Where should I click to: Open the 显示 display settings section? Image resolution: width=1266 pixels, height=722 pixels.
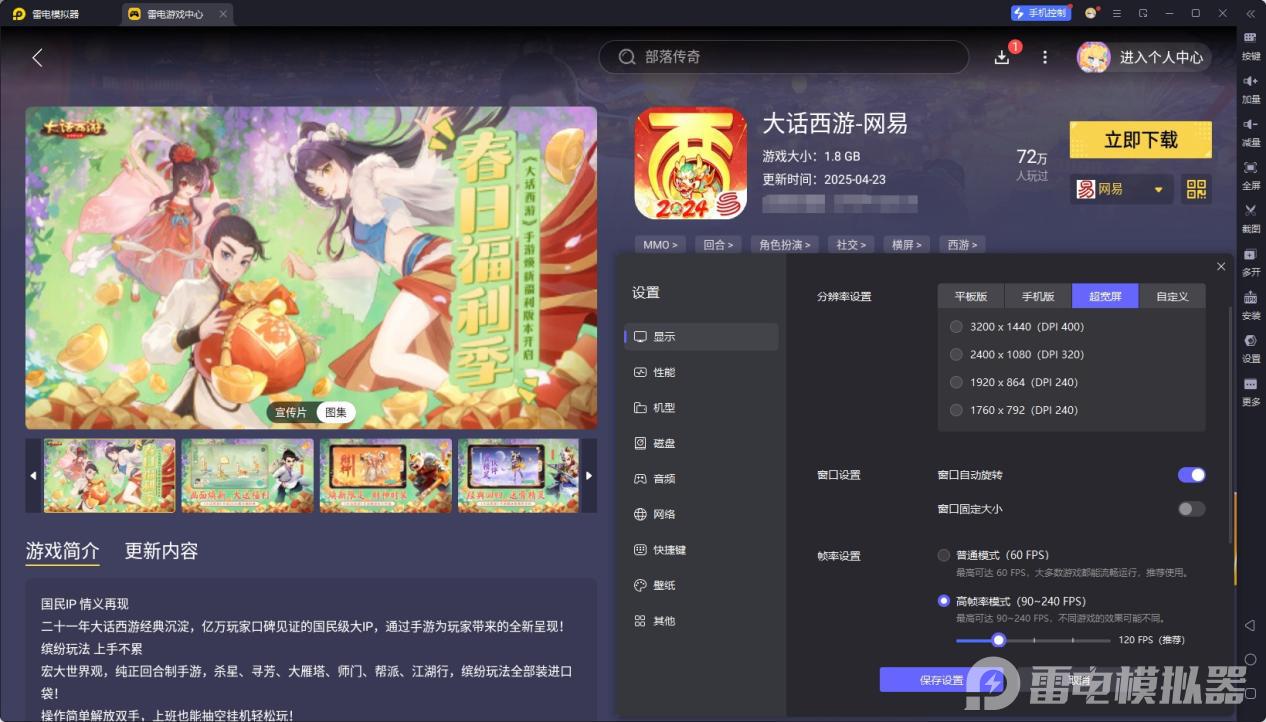point(701,337)
